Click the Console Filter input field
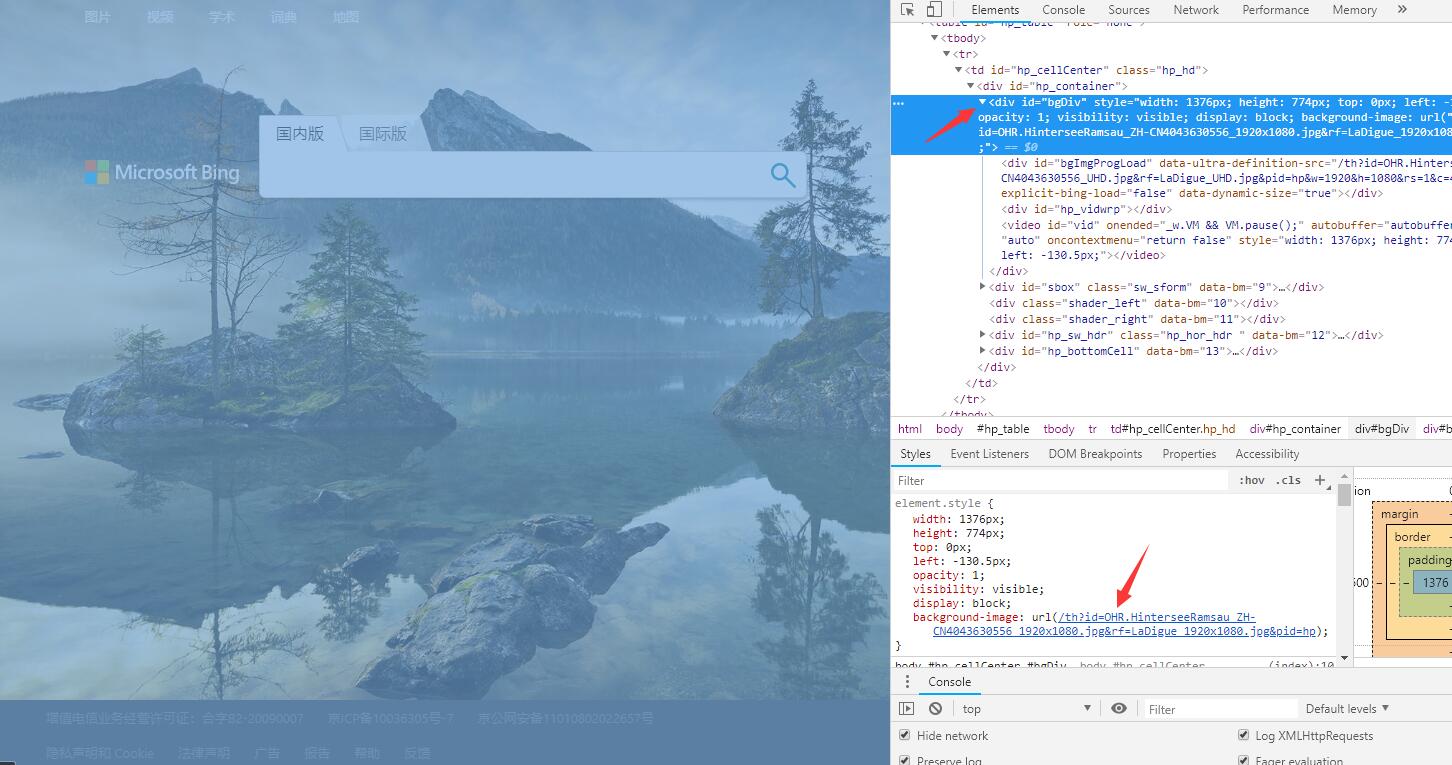 click(x=1219, y=708)
